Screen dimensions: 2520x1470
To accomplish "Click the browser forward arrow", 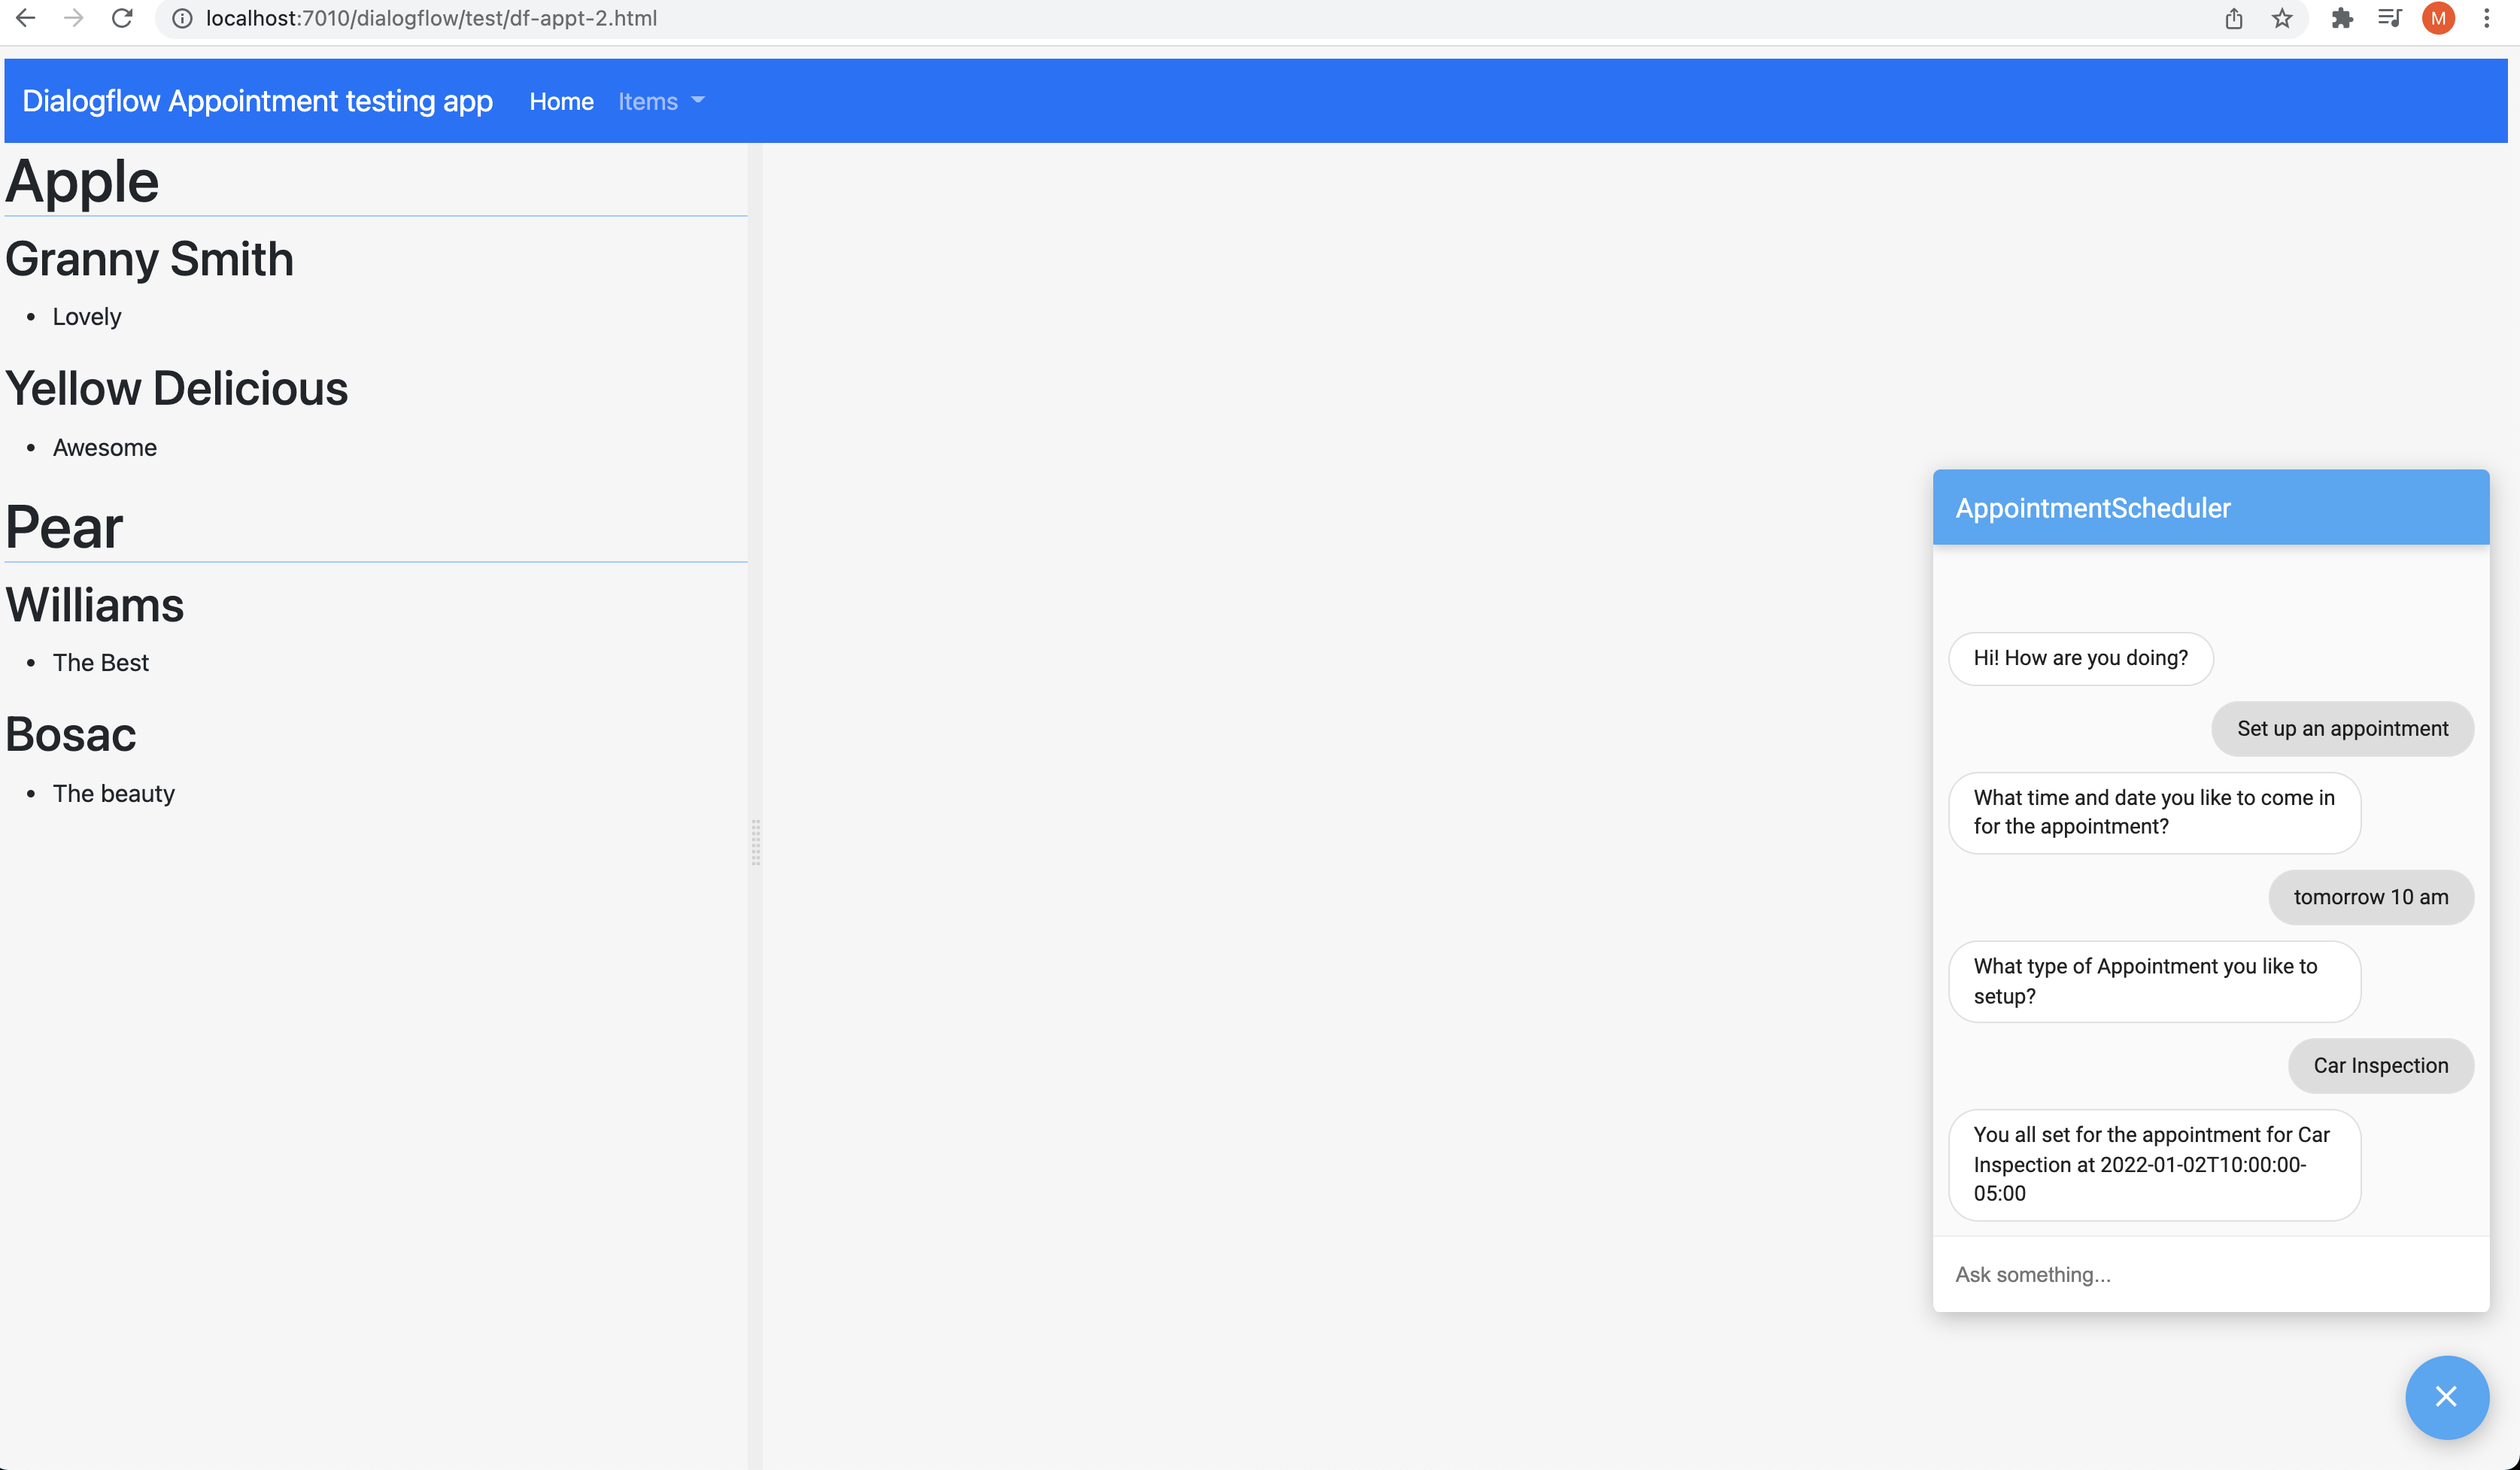I will point(74,18).
